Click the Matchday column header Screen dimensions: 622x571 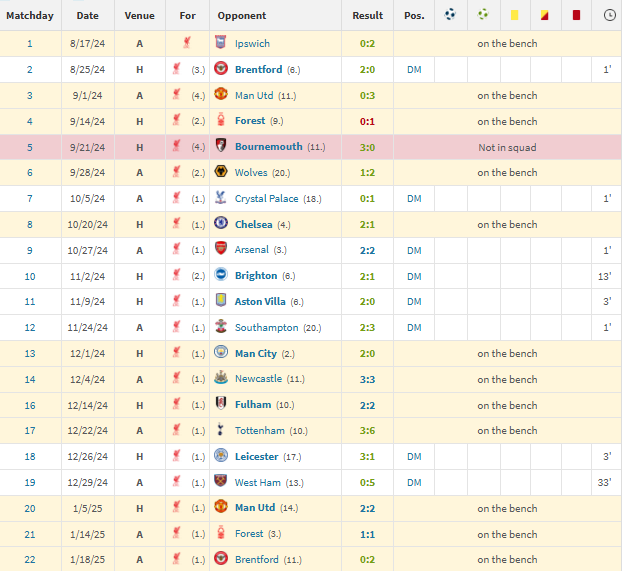click(x=30, y=15)
